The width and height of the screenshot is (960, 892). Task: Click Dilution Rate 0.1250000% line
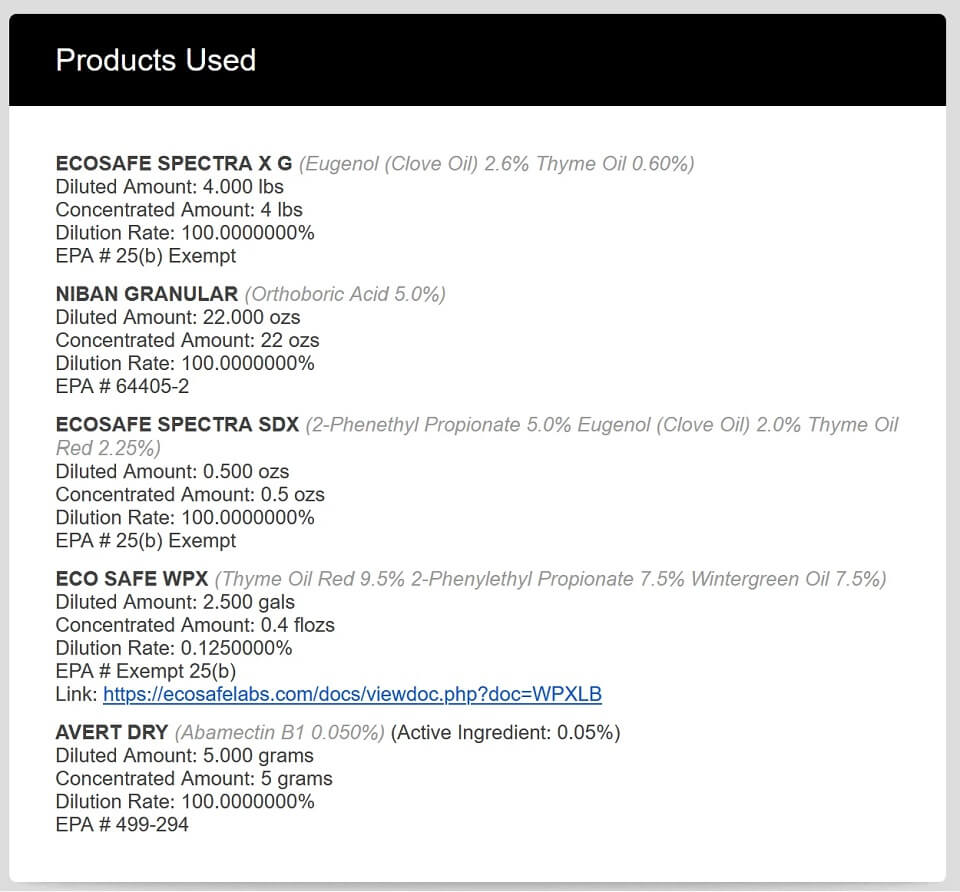coord(174,648)
